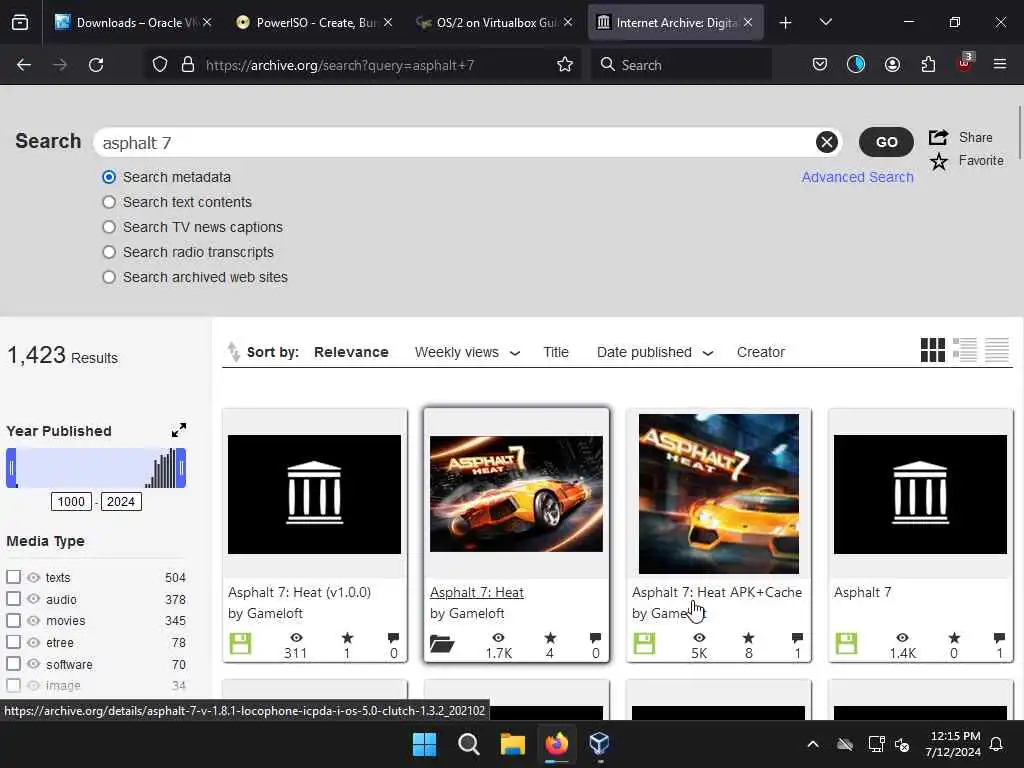Expand the Year Published histogram
This screenshot has height=768, width=1024.
pos(178,430)
